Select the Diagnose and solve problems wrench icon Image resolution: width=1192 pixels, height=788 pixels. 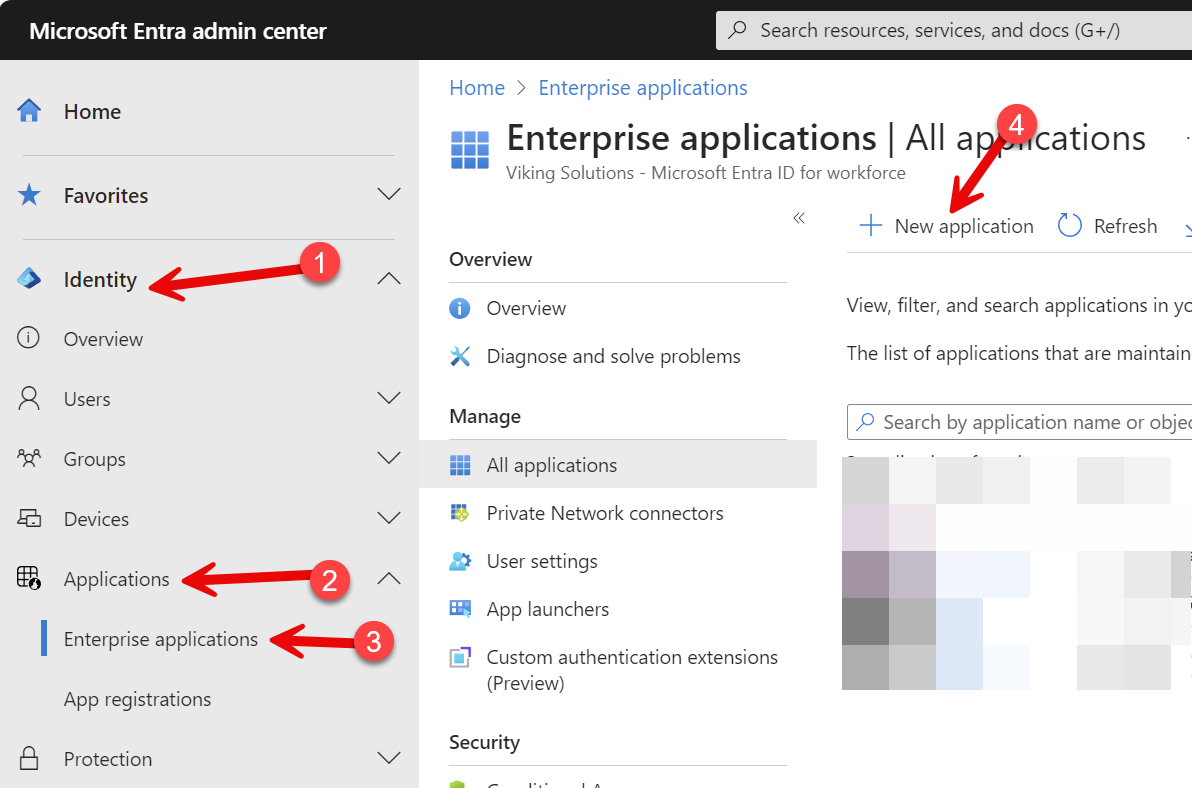click(x=459, y=355)
